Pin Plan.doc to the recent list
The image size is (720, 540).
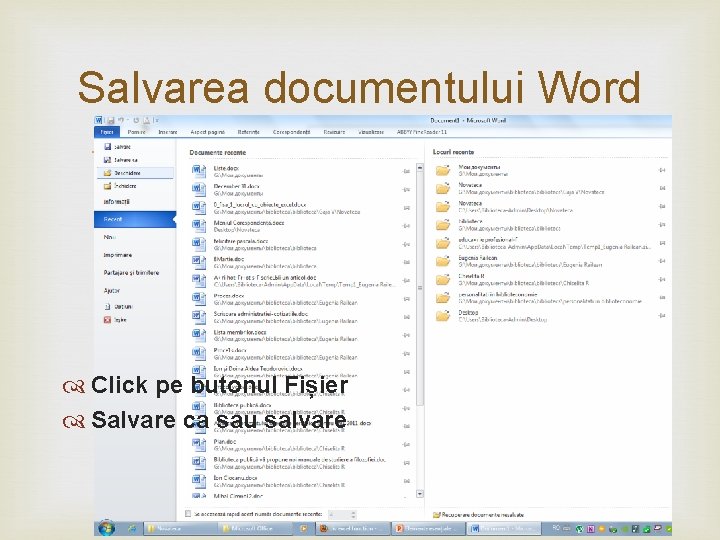tap(406, 444)
